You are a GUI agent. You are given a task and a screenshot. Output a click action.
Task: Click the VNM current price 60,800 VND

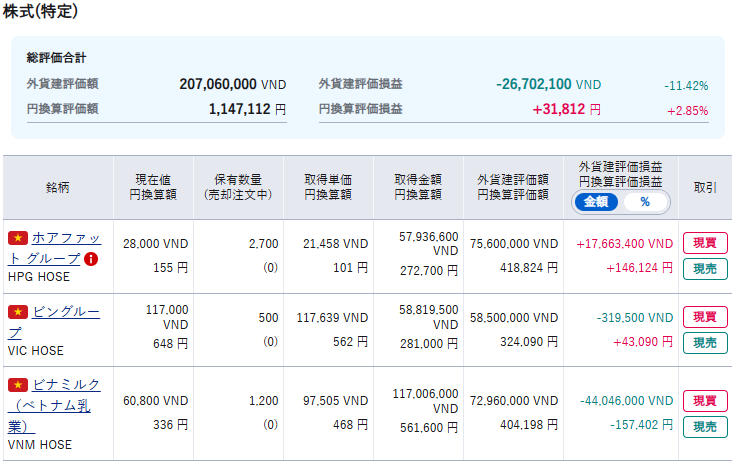[x=155, y=401]
